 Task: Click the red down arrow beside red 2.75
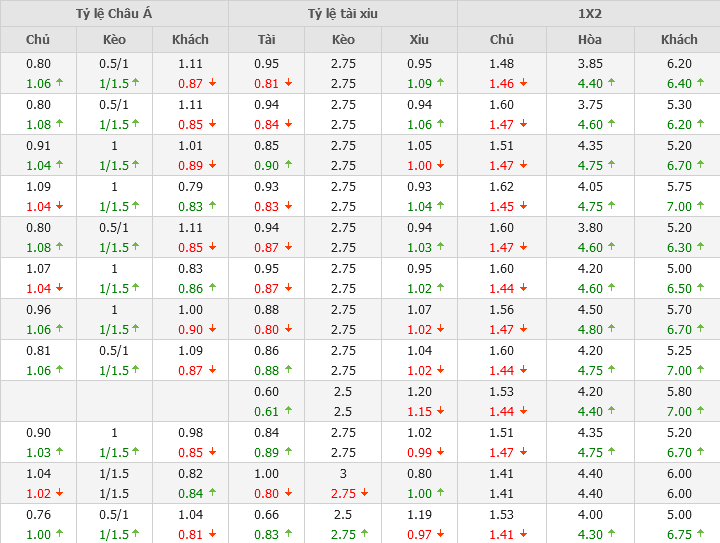pos(366,493)
